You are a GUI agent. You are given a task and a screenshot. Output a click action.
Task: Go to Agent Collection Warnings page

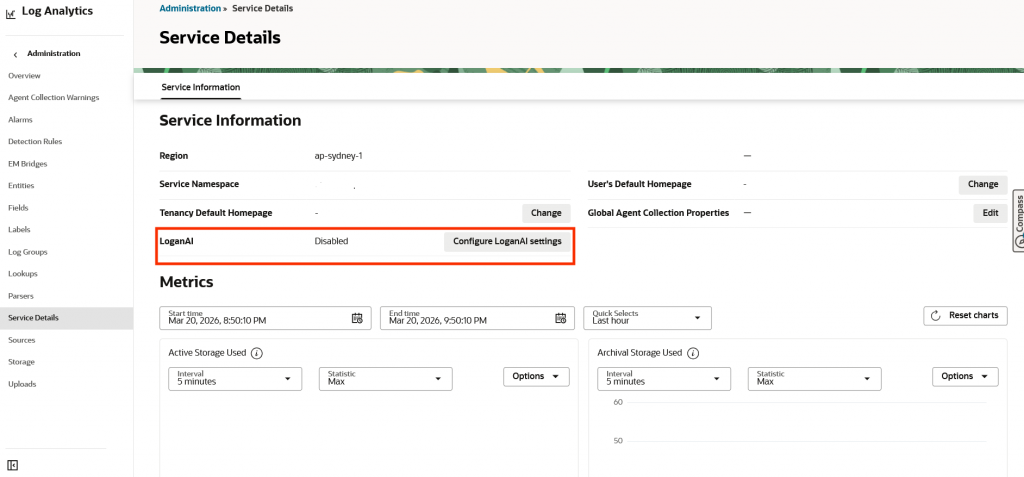[x=53, y=98]
